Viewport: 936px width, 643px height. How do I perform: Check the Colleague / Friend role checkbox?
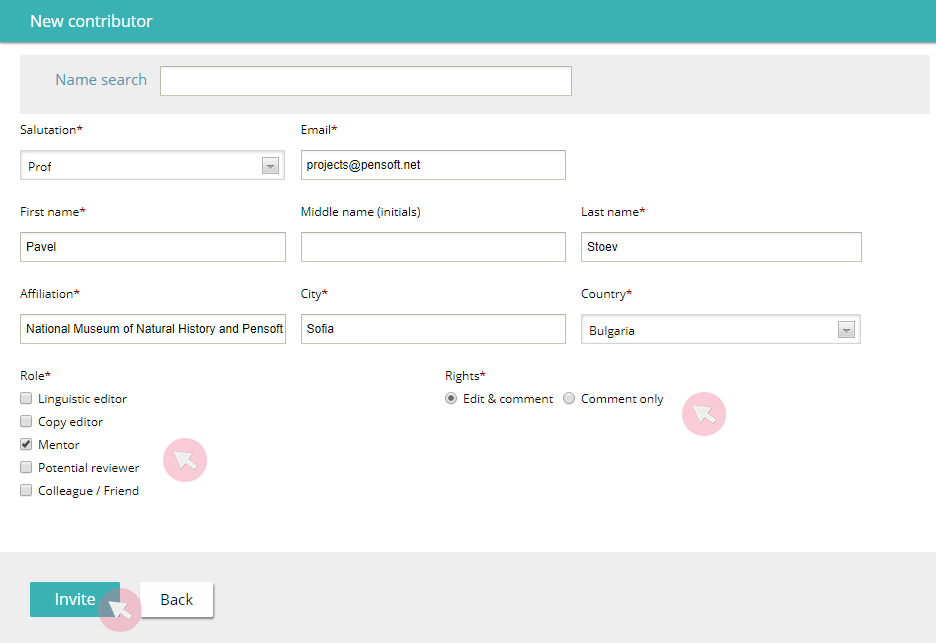pyautogui.click(x=26, y=490)
